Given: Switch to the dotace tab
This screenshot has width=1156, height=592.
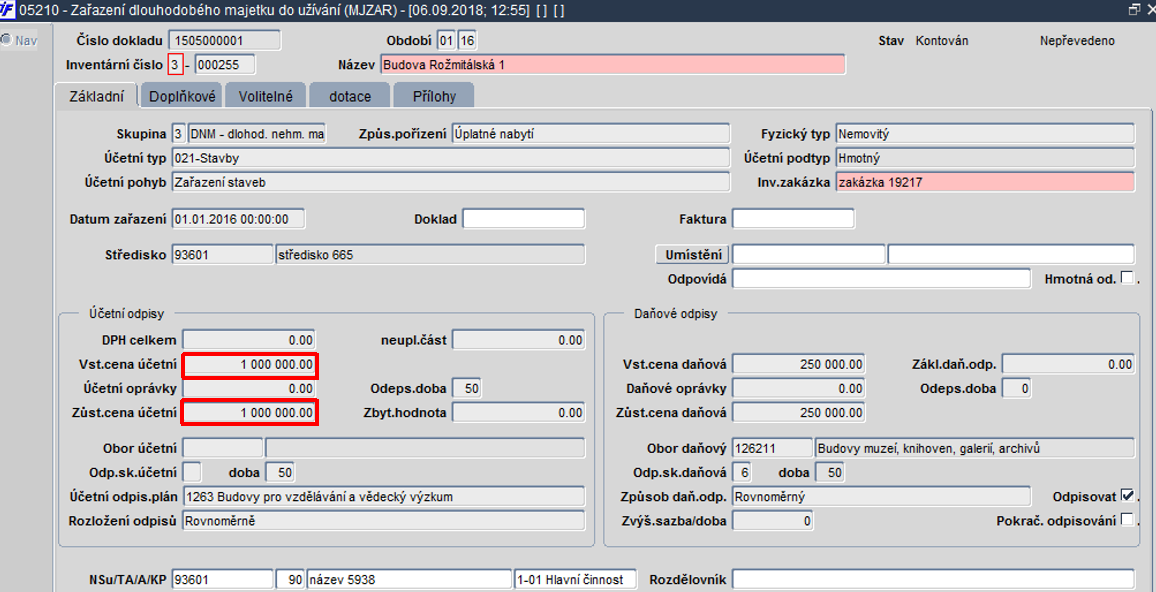Looking at the screenshot, I should [349, 96].
